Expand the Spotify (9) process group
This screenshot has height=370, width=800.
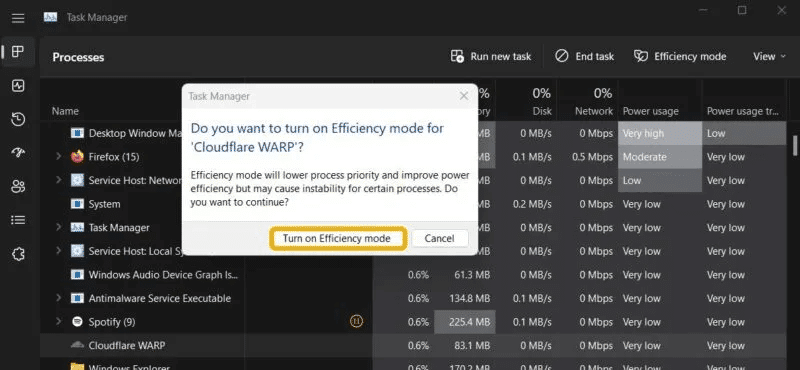59,322
